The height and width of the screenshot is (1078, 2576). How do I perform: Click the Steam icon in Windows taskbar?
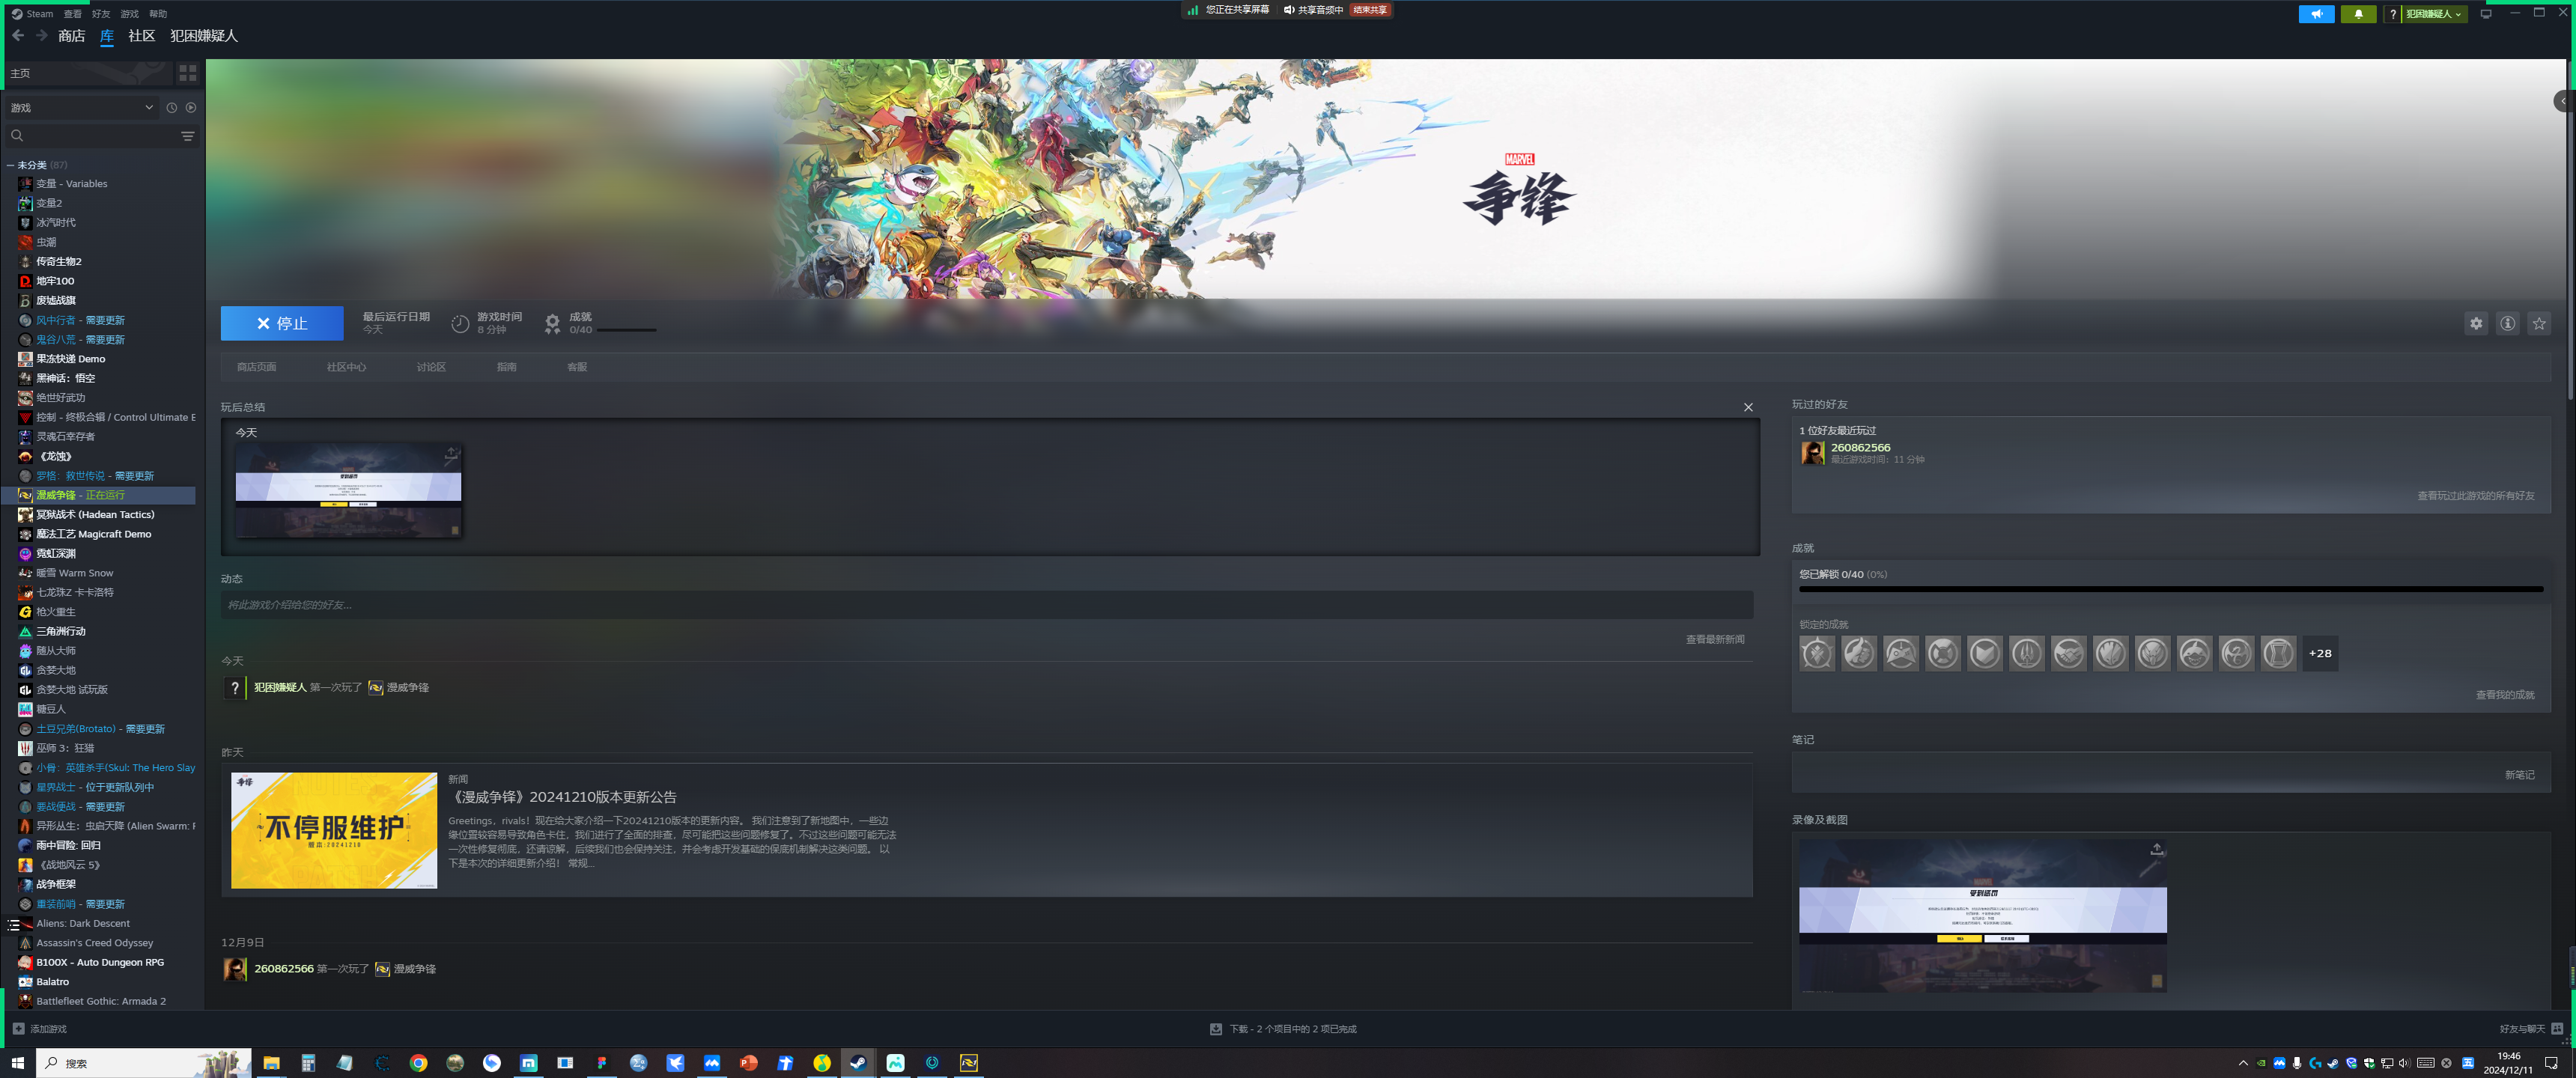[x=858, y=1062]
